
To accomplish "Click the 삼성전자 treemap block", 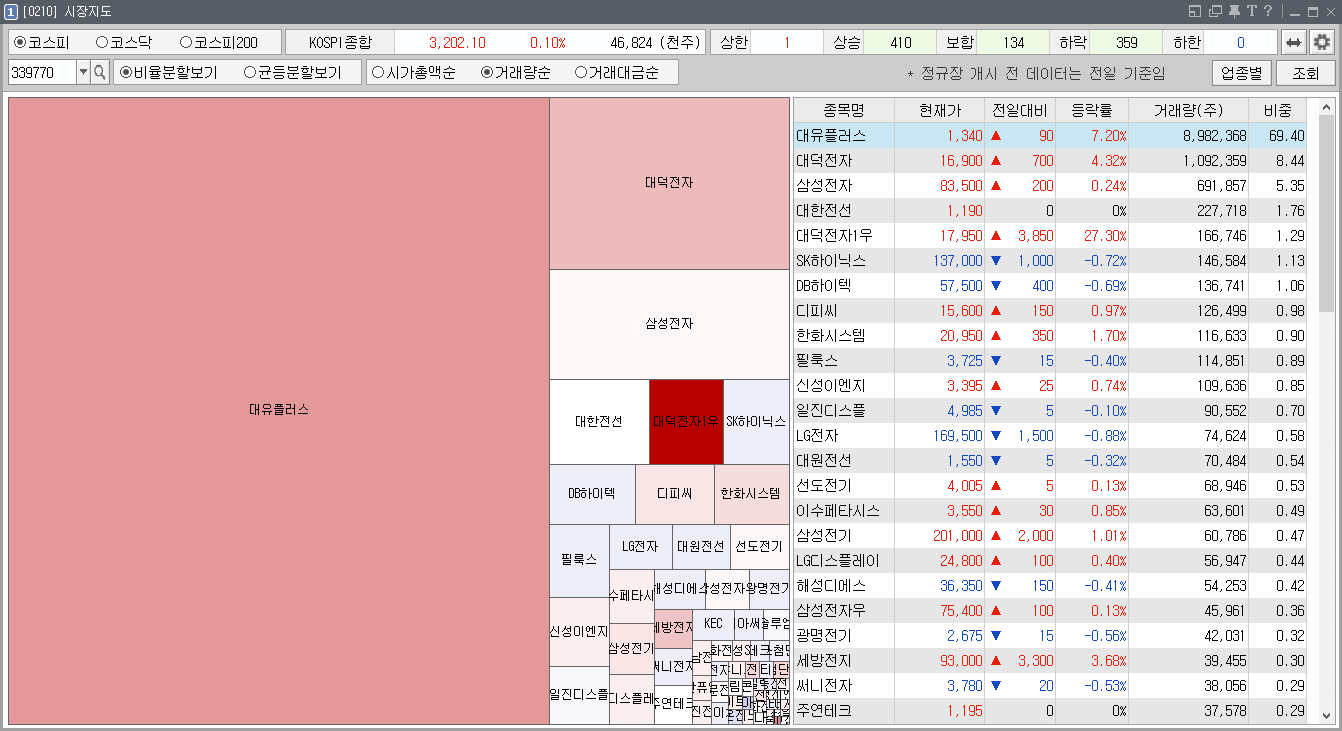I will (x=669, y=324).
